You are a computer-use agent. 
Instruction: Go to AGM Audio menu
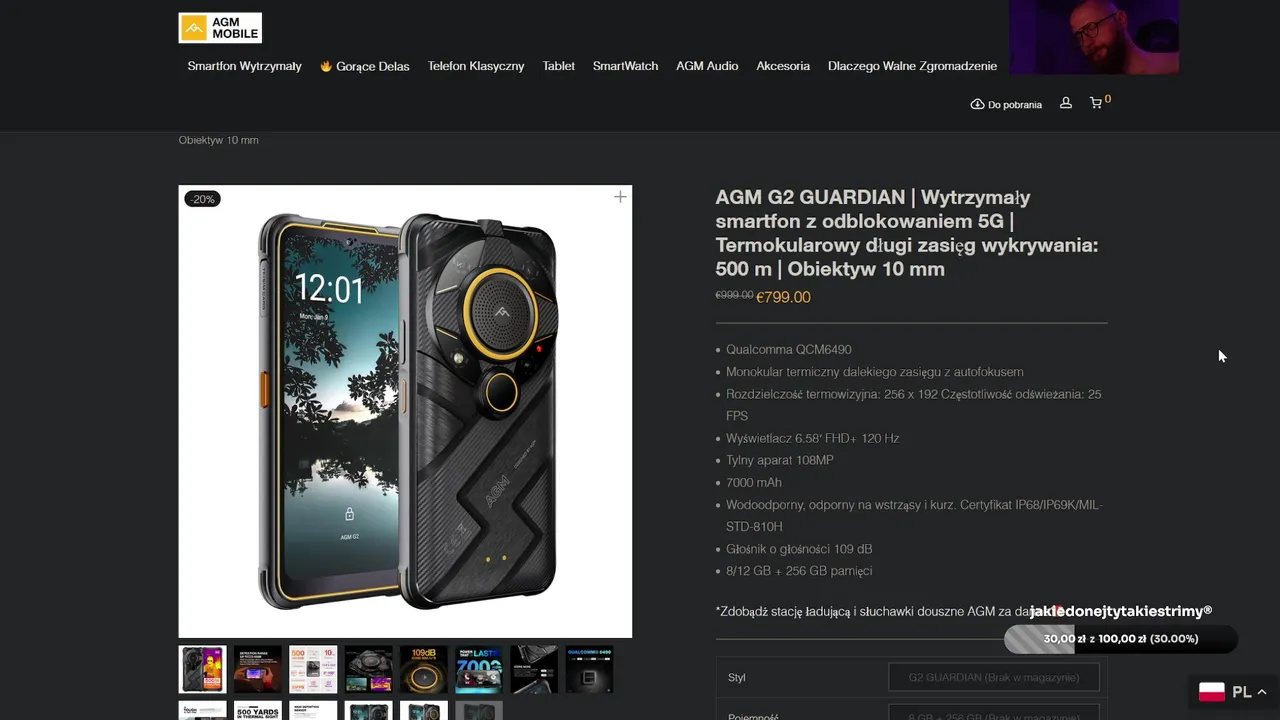707,66
